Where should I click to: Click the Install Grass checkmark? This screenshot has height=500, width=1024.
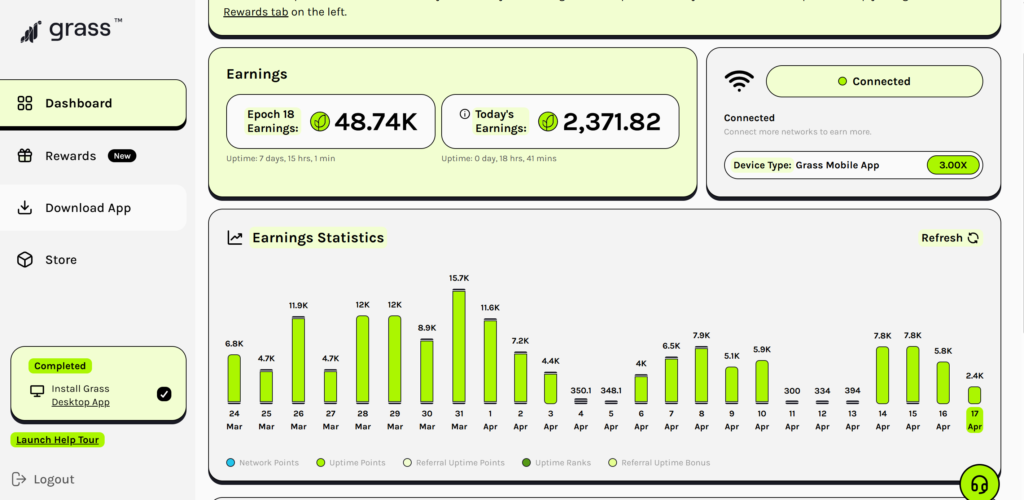pyautogui.click(x=164, y=394)
